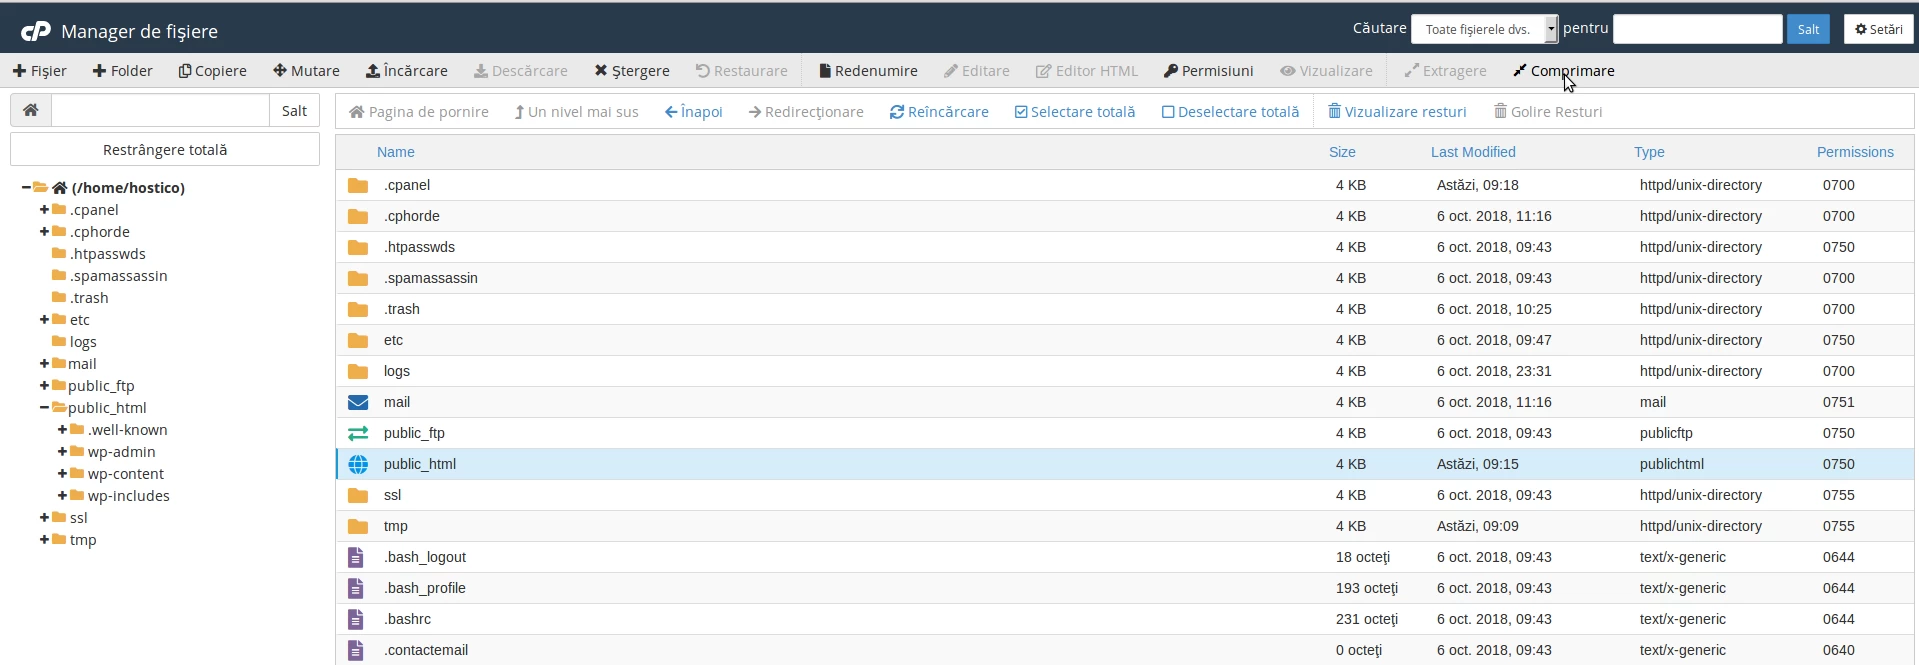Click the public_ftp transfer arrows icon
This screenshot has height=665, width=1919.
tap(357, 433)
